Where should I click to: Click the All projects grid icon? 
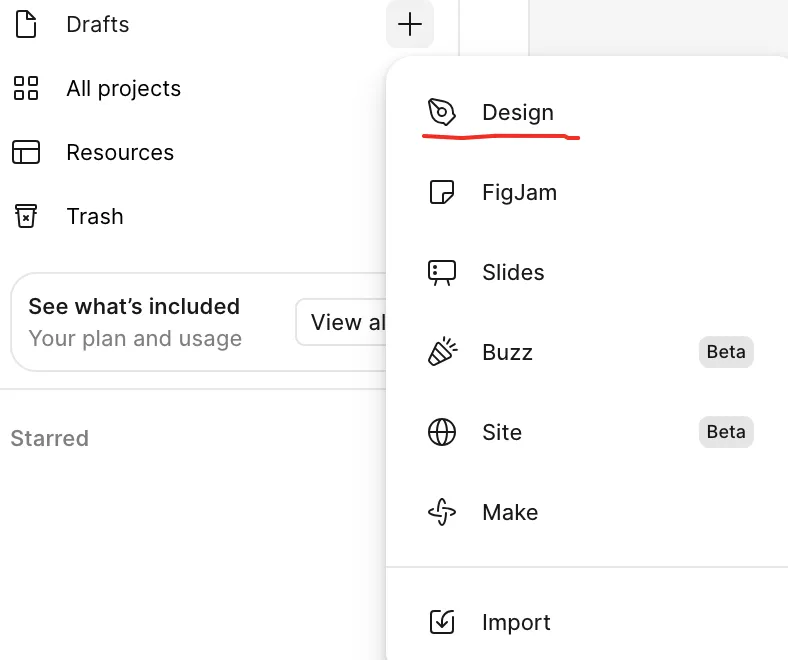coord(25,88)
